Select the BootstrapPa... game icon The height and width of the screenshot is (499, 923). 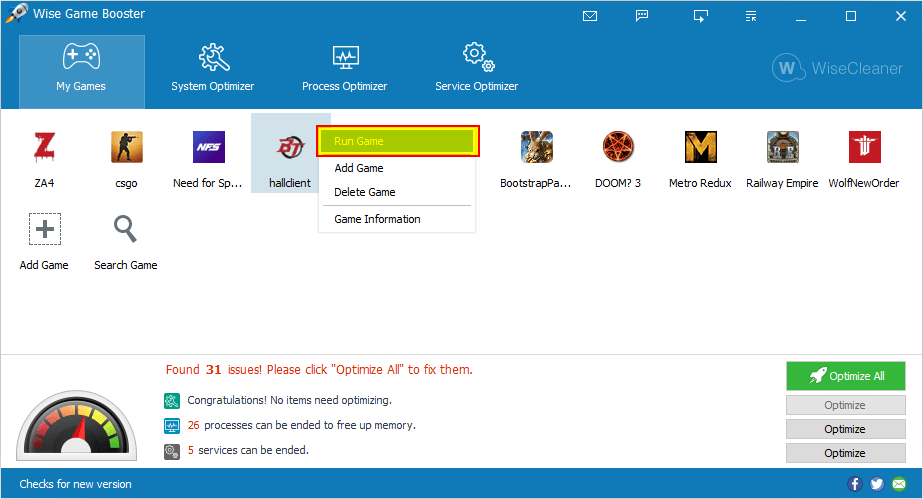pos(536,147)
